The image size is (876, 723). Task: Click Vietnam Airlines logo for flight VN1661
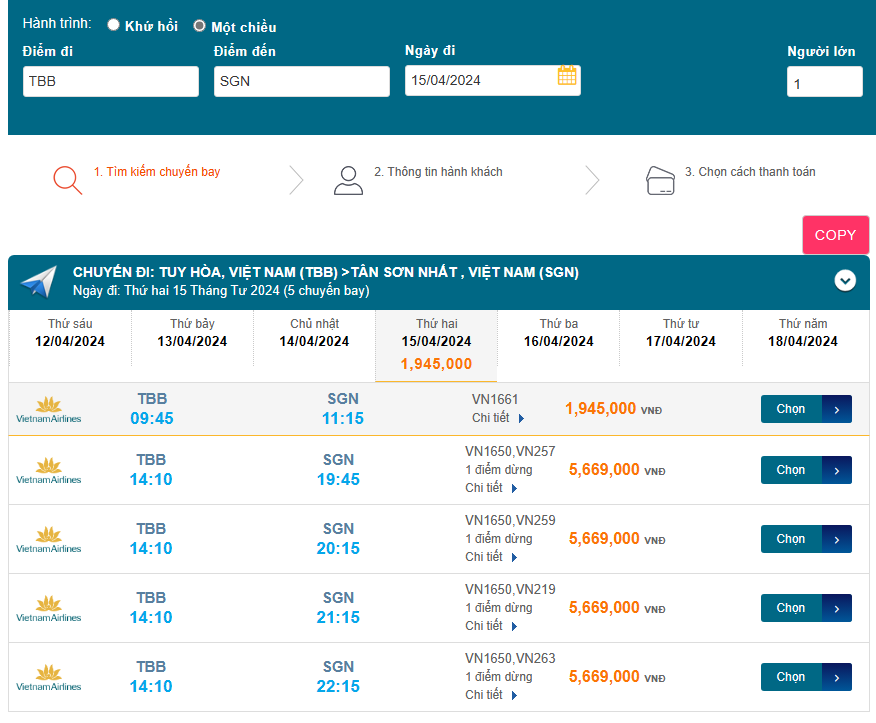coord(48,409)
